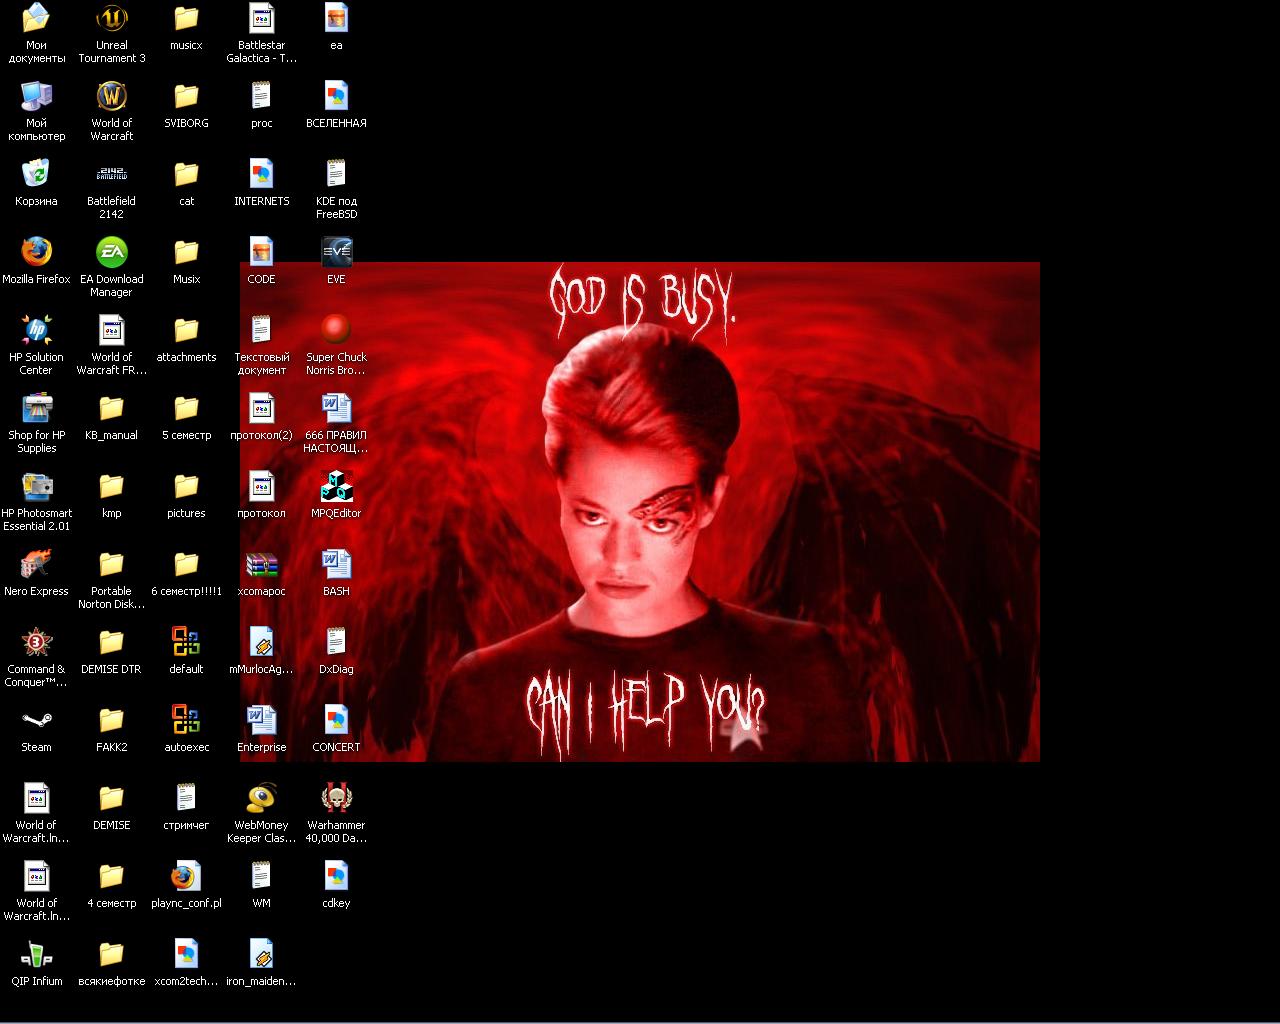Screen dimensions: 1280x1024
Task: Open the BASH Word document
Action: click(336, 564)
